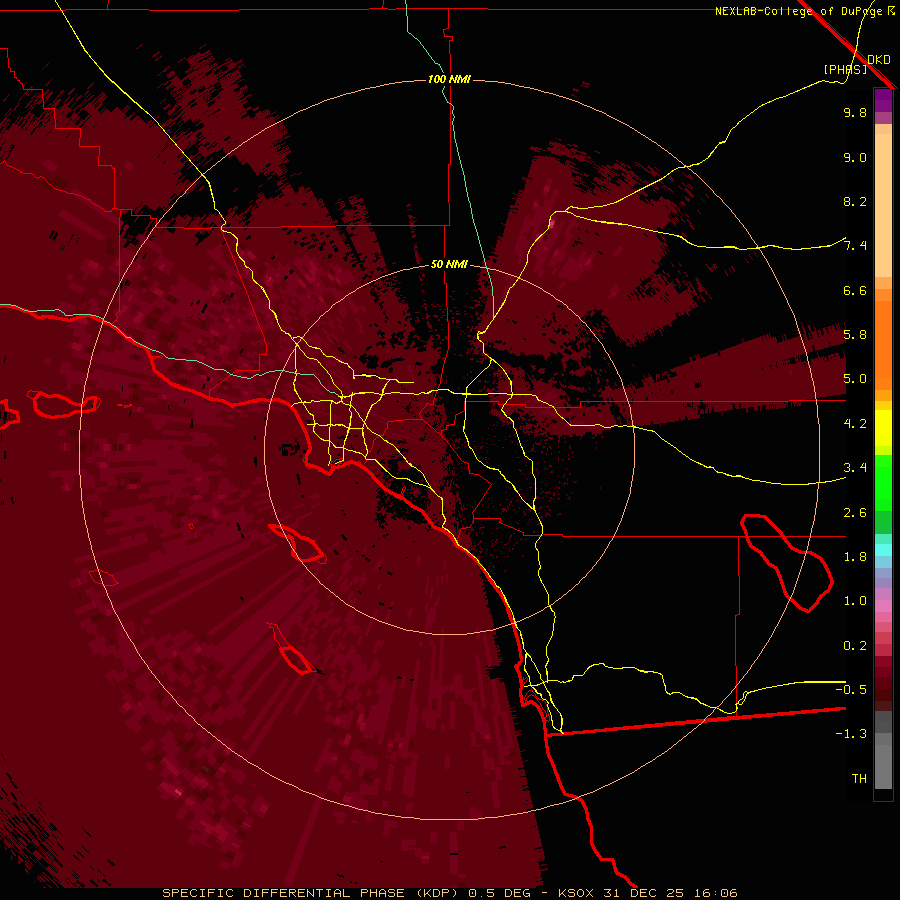900x900 pixels.
Task: Pick the bright green colorbar segment
Action: pyautogui.click(x=883, y=482)
